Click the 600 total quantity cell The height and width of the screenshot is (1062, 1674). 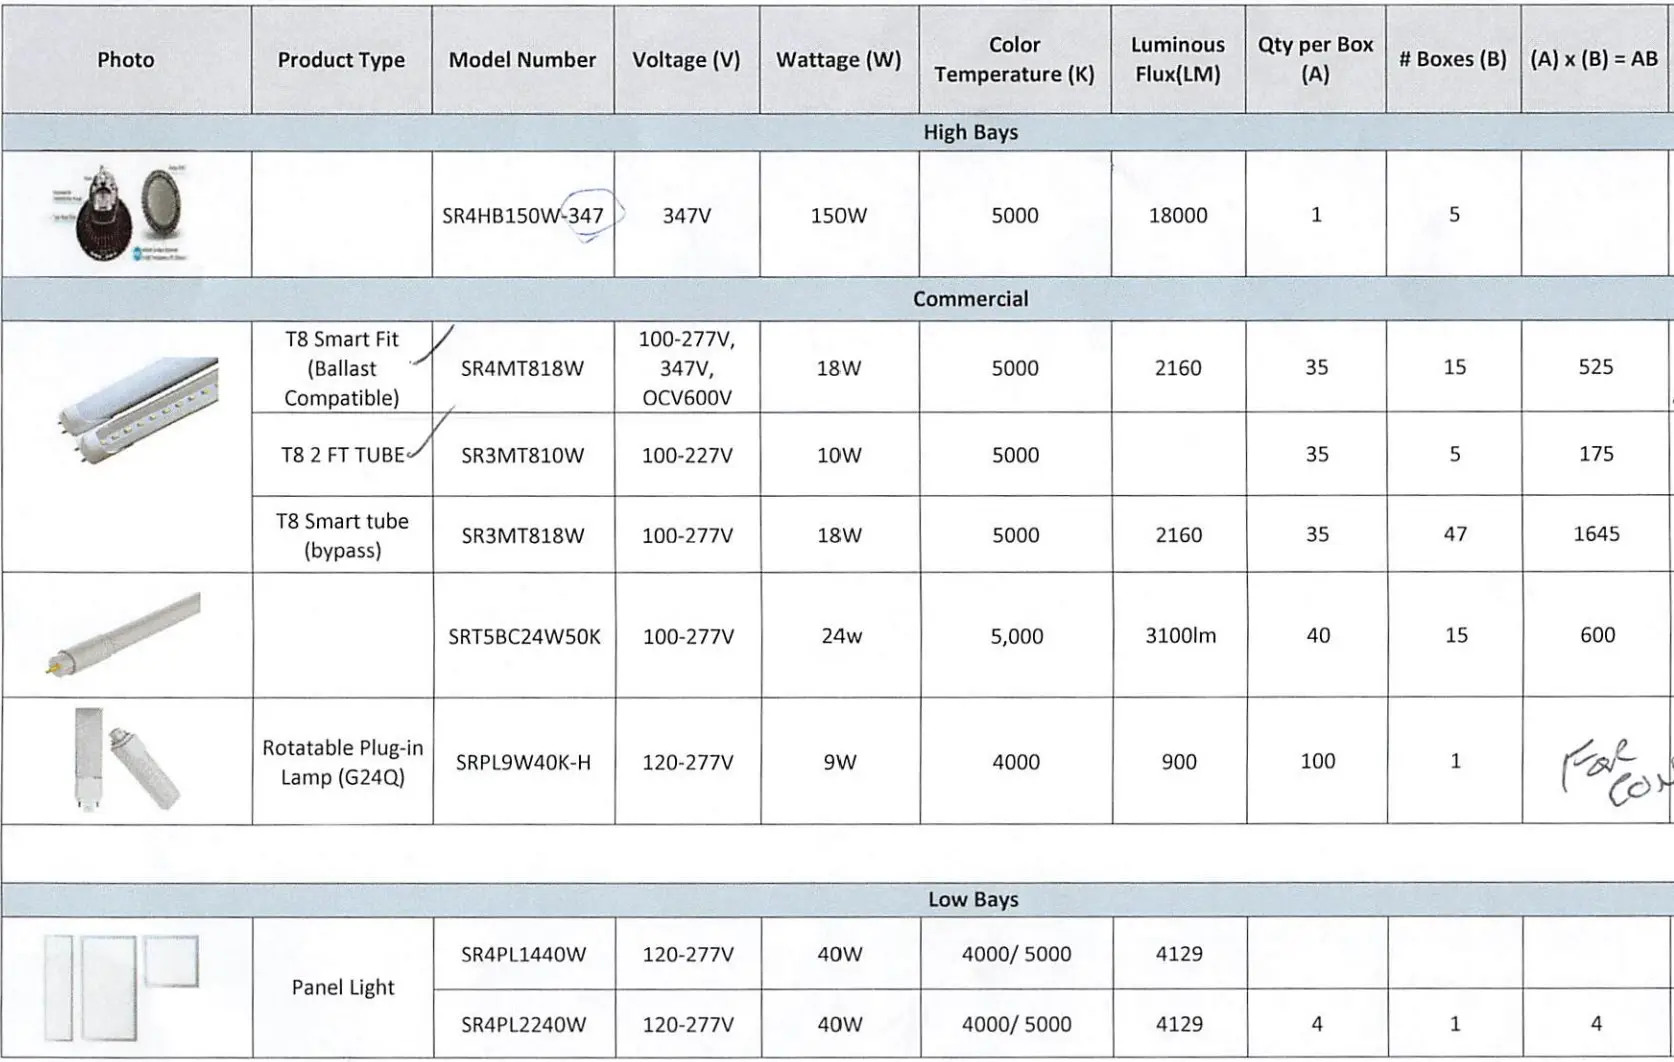(1597, 635)
